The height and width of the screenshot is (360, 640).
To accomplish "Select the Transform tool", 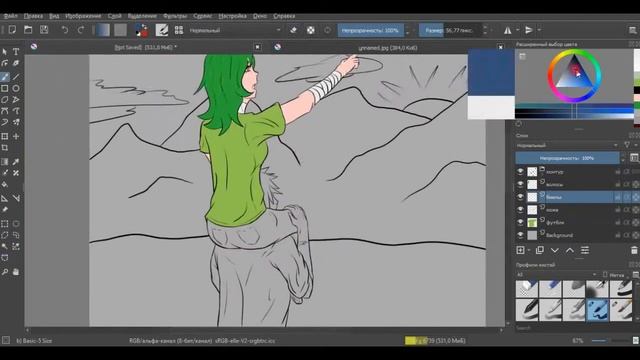I will pyautogui.click(x=4, y=136).
